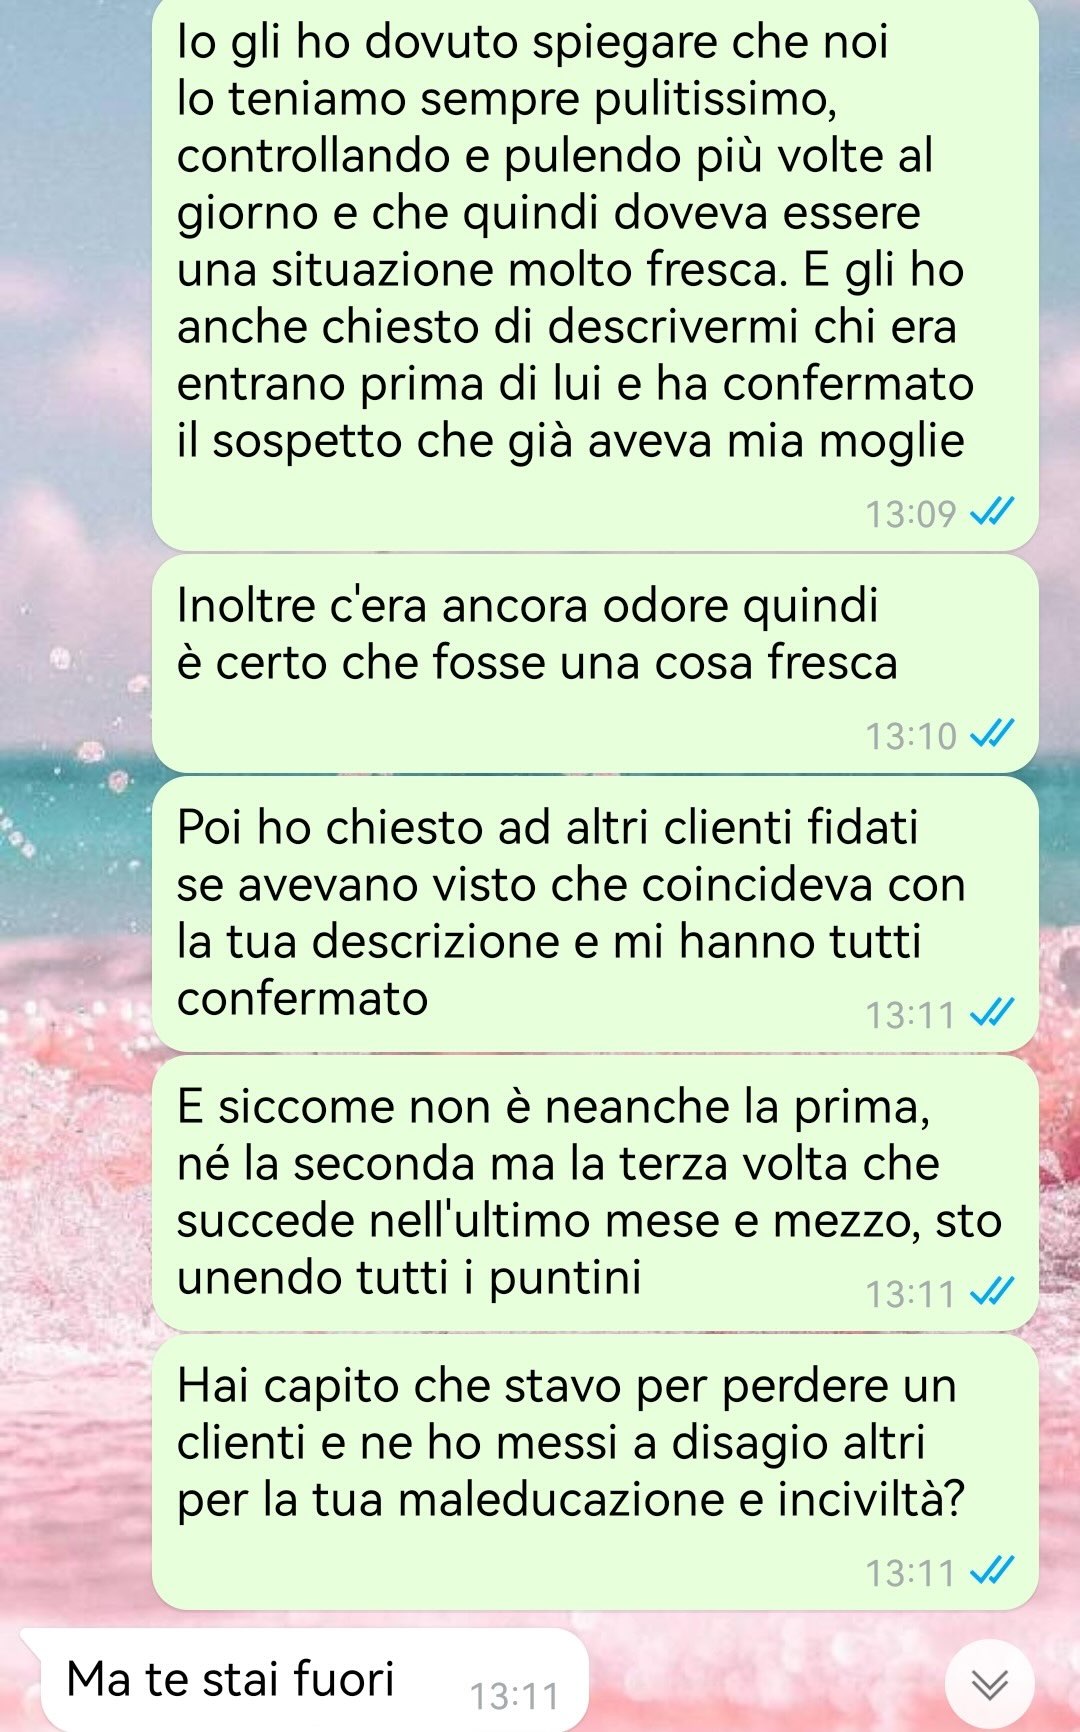This screenshot has height=1732, width=1080.
Task: Tap 13:10 timestamp on odore message
Action: pos(911,736)
